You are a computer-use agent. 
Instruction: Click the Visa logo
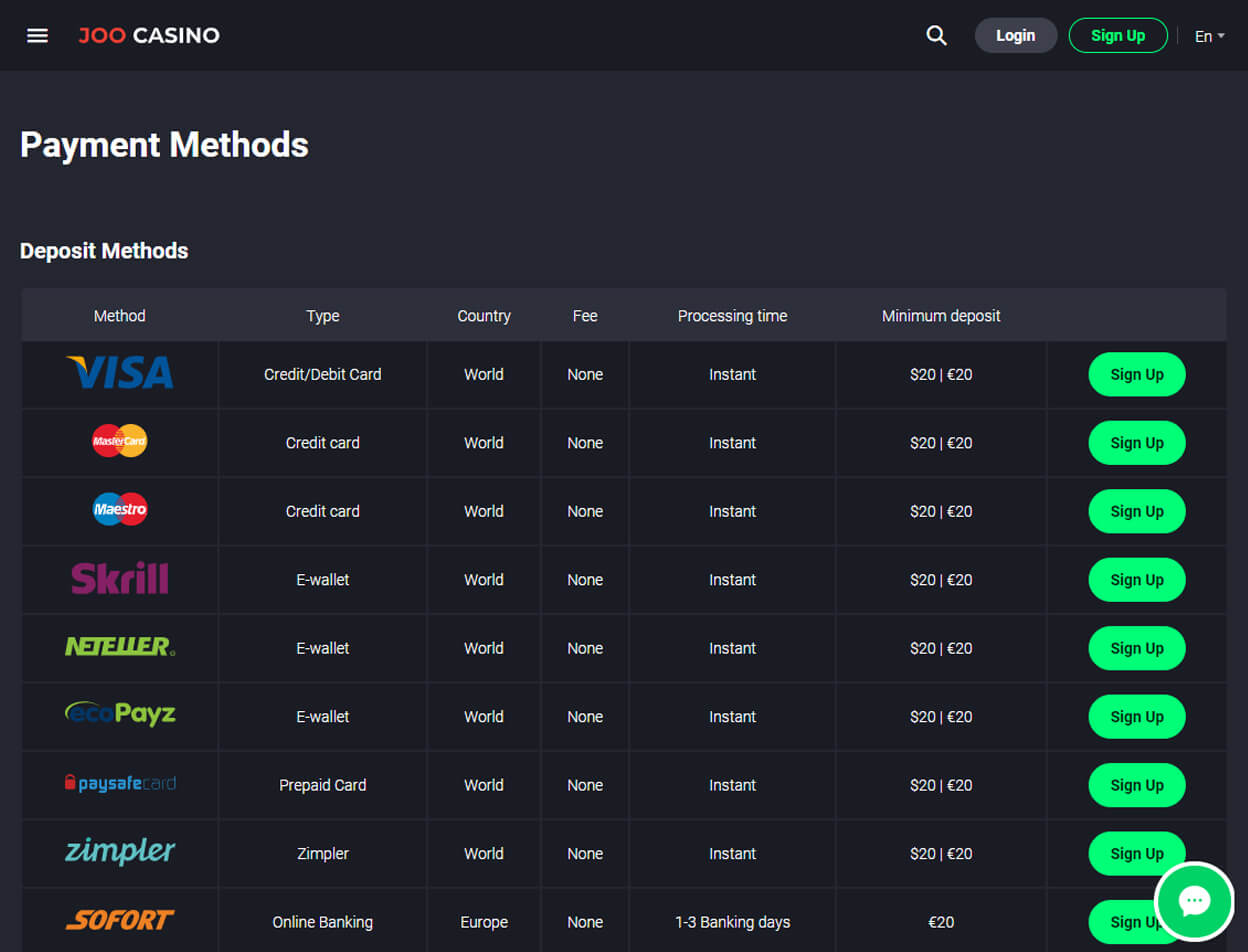[120, 373]
